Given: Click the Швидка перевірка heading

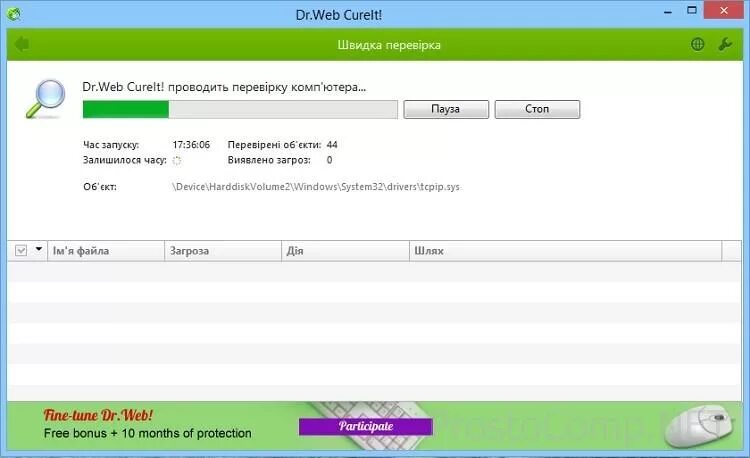Looking at the screenshot, I should pyautogui.click(x=389, y=45).
